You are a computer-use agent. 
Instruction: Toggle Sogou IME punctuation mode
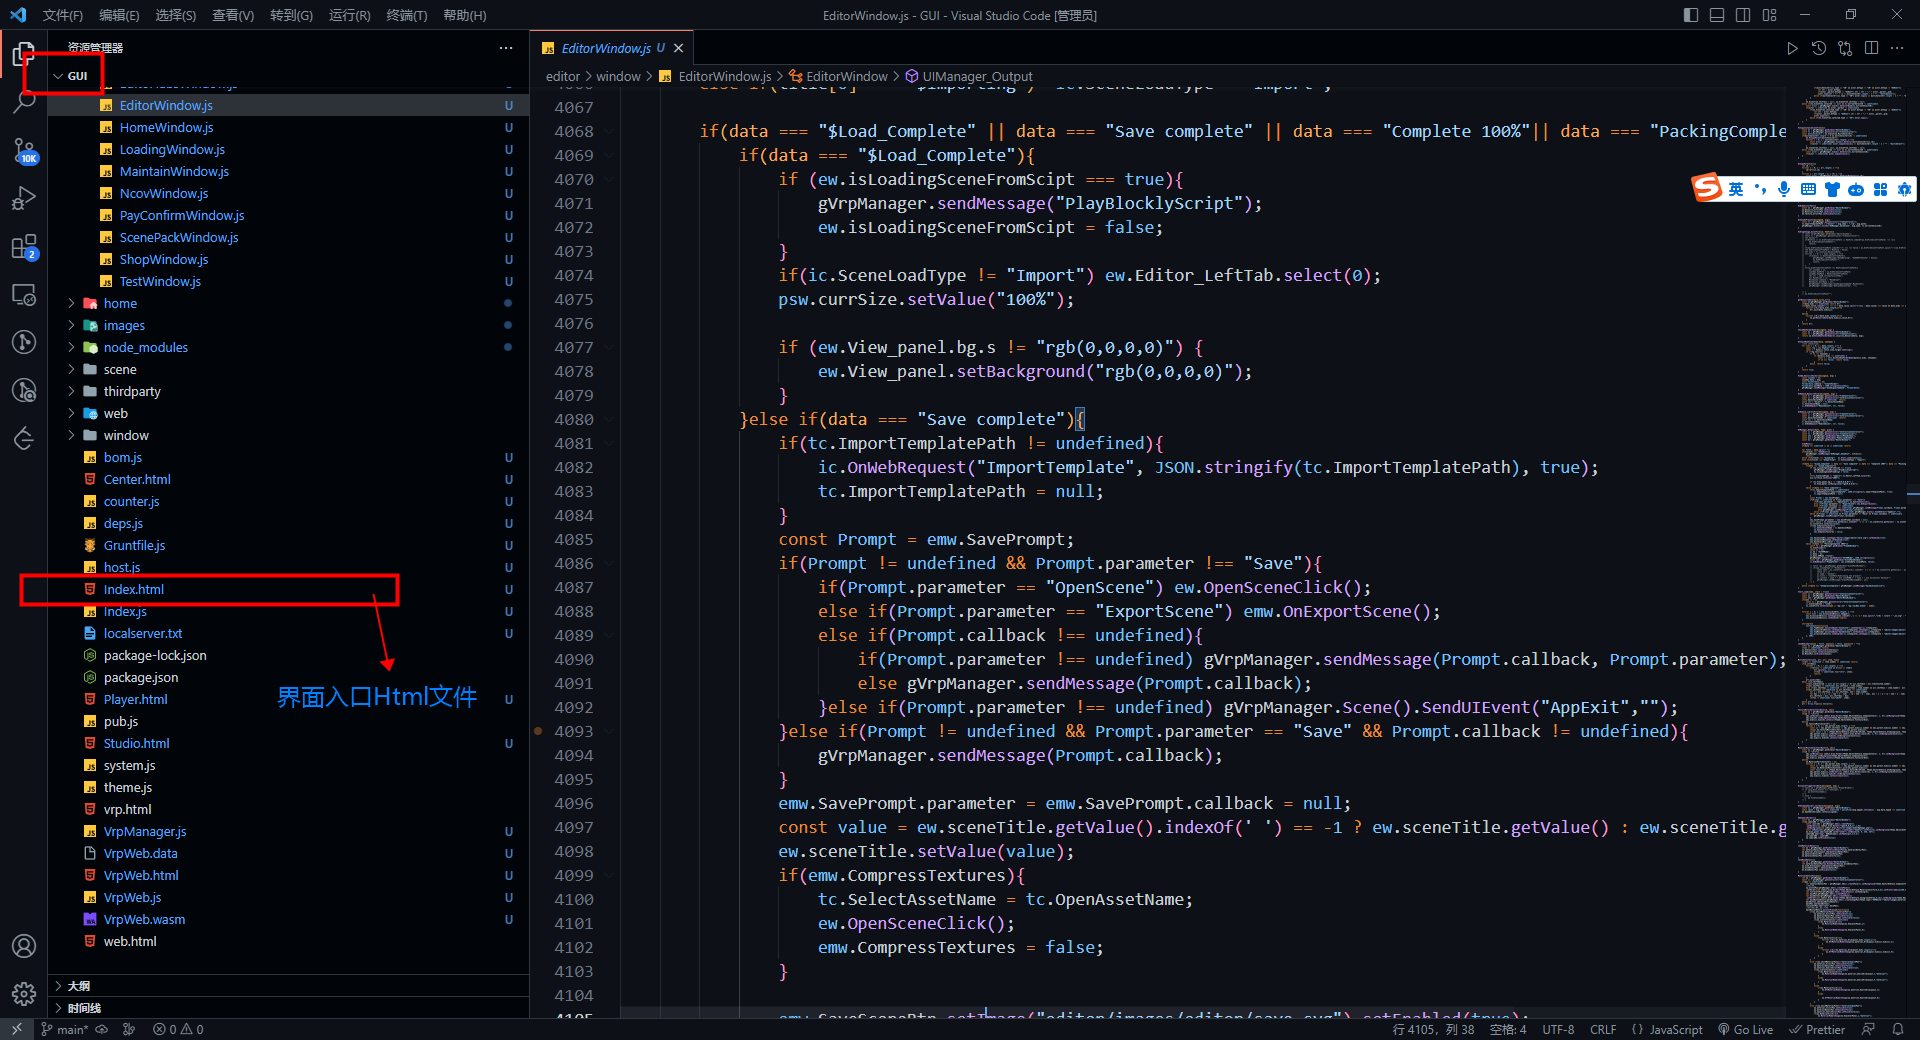click(x=1760, y=189)
